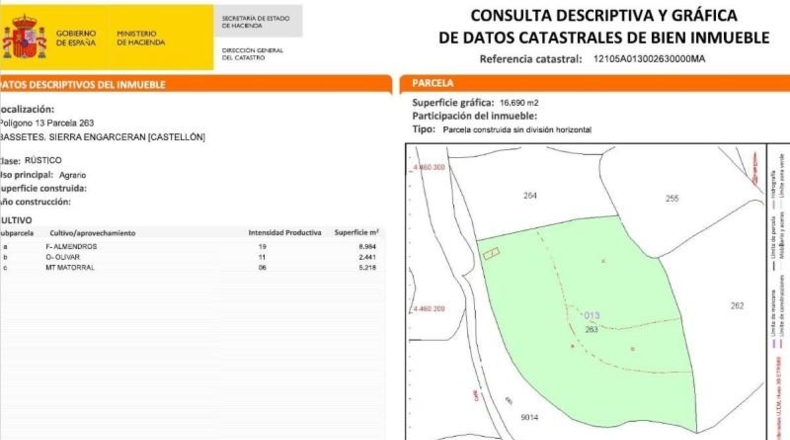
Task: Click the 'Año construcción' label
Action: tap(35, 202)
